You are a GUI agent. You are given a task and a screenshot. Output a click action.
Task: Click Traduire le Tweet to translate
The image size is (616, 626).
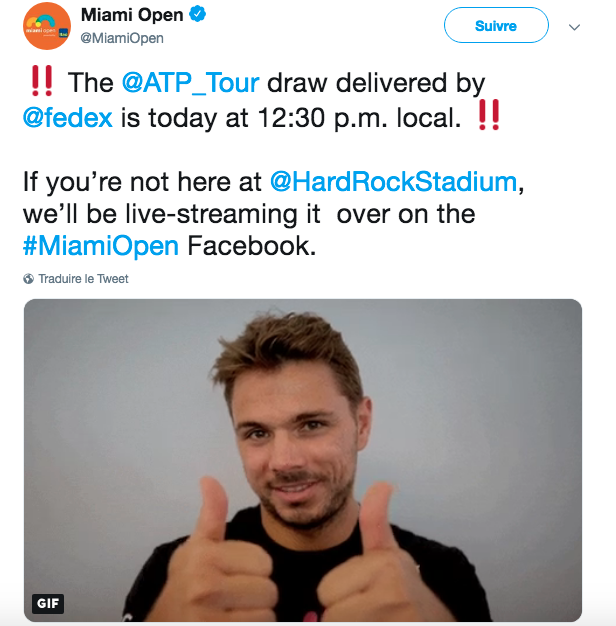pos(83,279)
